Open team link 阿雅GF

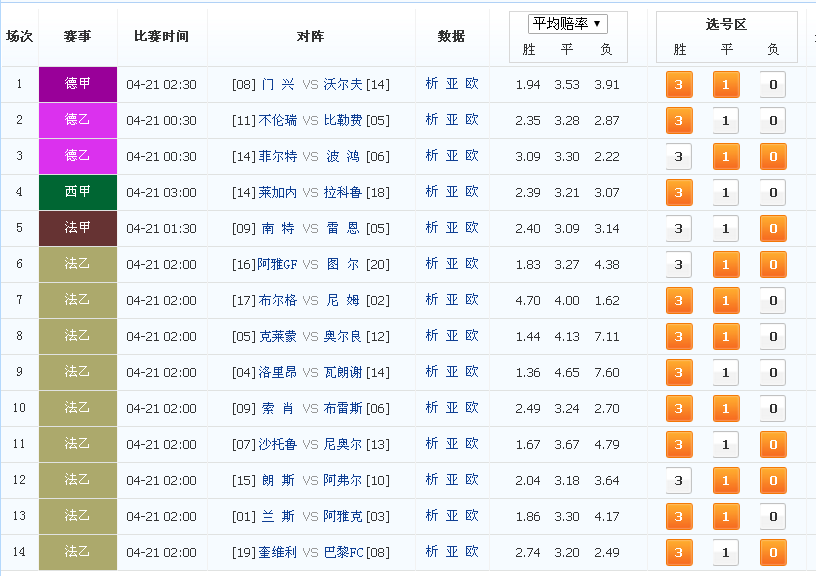(277, 264)
